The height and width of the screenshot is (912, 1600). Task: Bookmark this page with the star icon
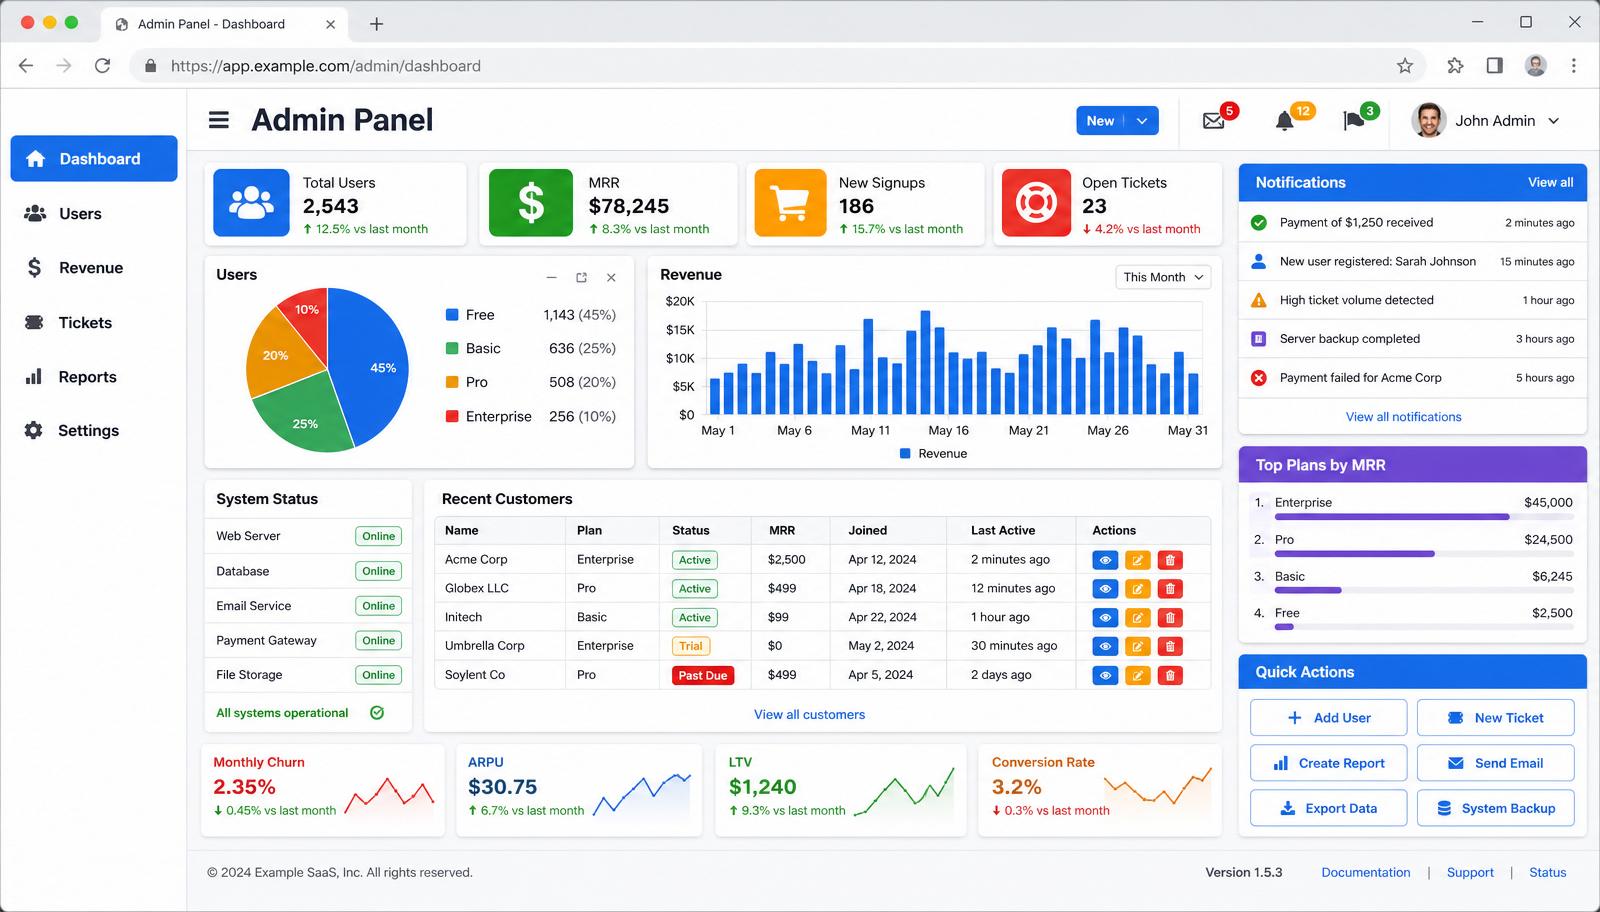click(x=1405, y=66)
